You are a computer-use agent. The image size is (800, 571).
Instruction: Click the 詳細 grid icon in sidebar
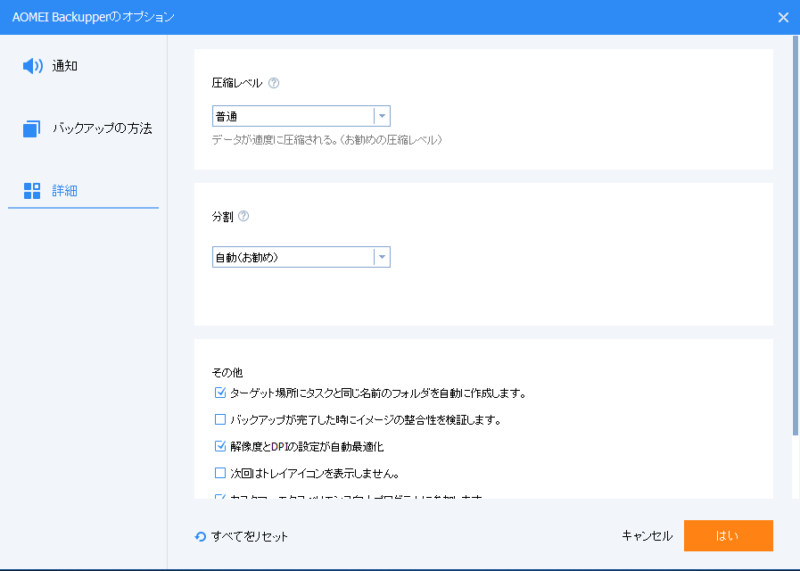click(32, 190)
